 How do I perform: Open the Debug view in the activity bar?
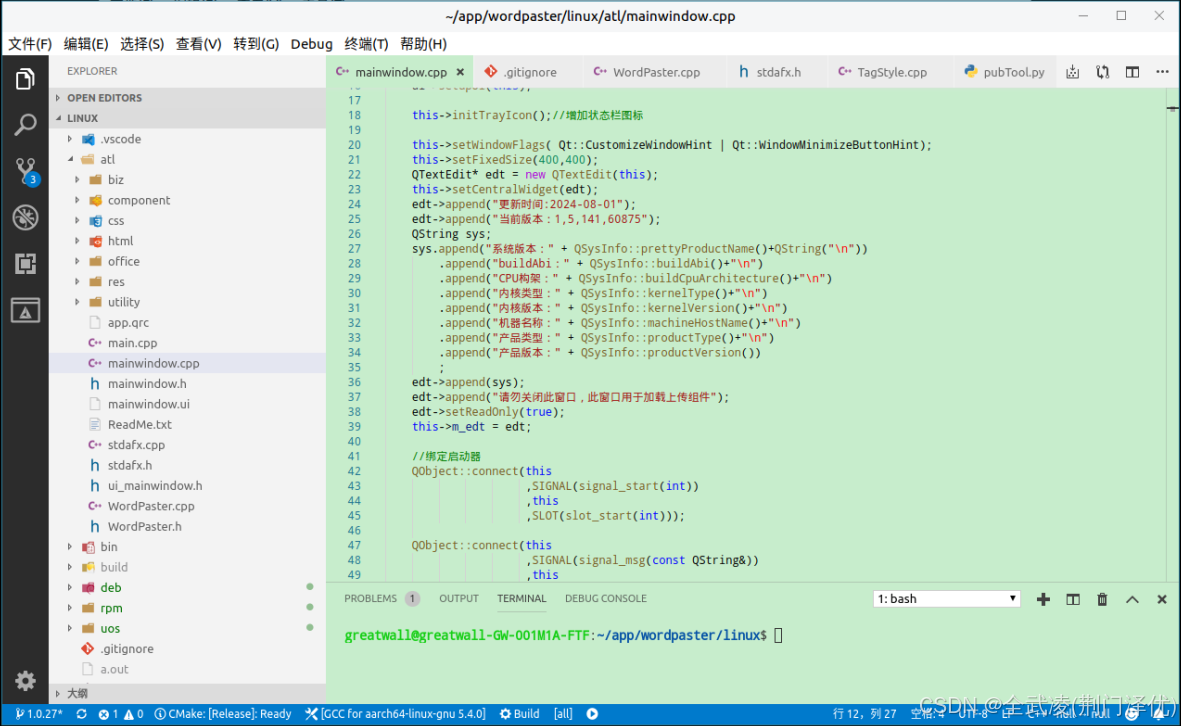[25, 218]
